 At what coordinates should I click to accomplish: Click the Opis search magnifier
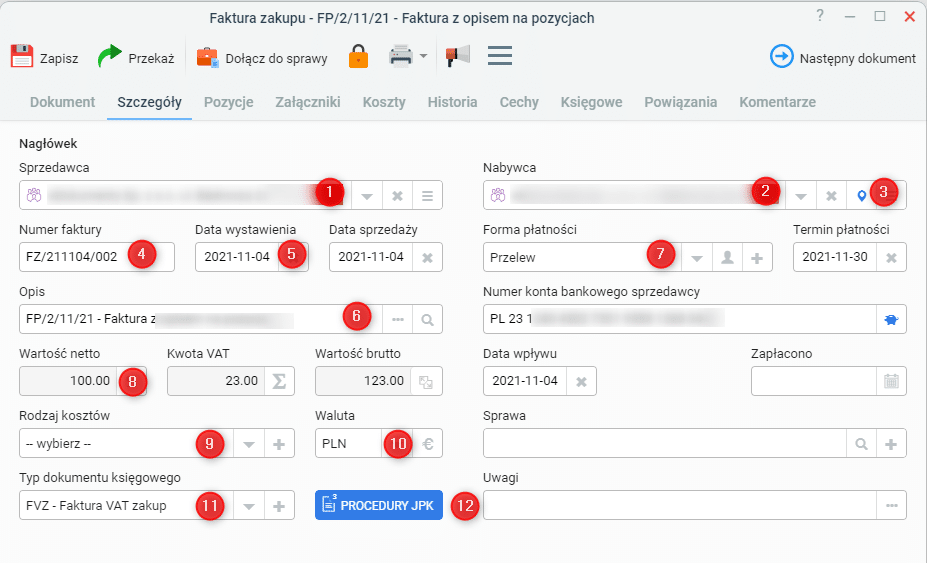click(x=427, y=319)
